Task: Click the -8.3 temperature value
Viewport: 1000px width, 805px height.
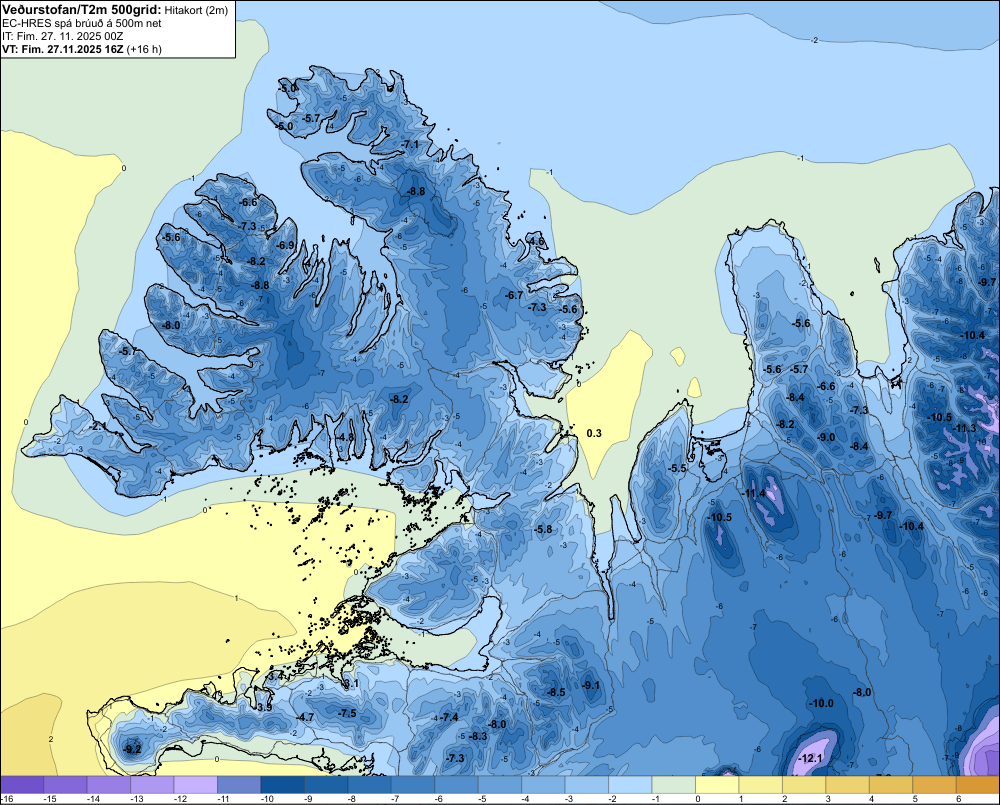Action: [478, 736]
